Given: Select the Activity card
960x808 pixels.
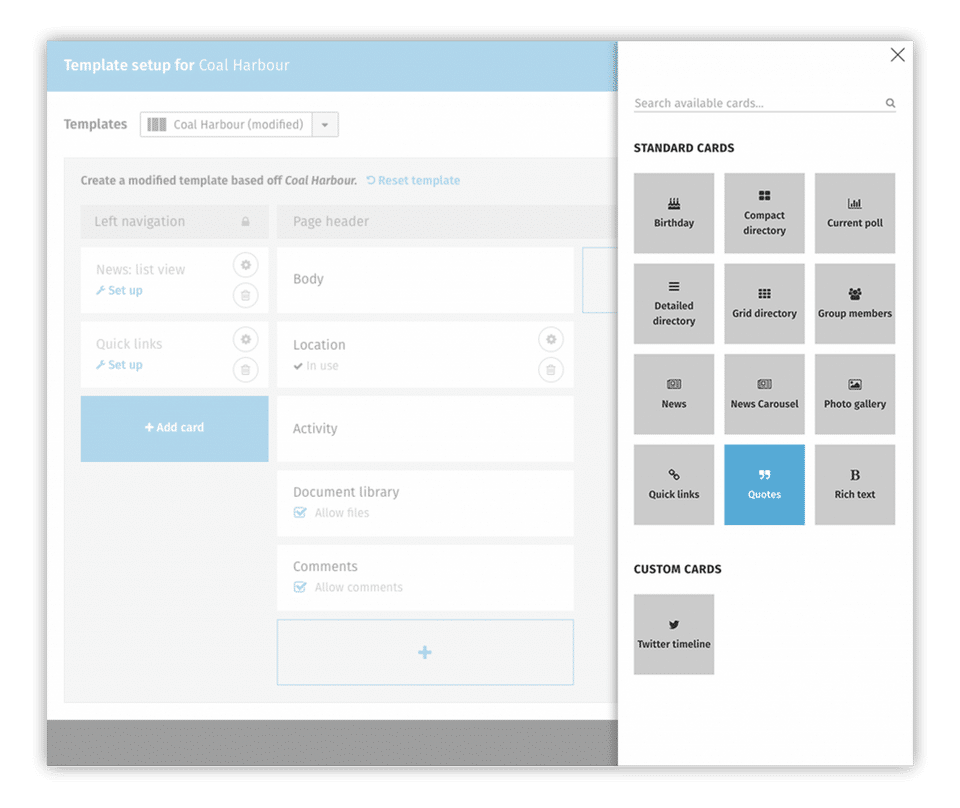Looking at the screenshot, I should coord(425,428).
